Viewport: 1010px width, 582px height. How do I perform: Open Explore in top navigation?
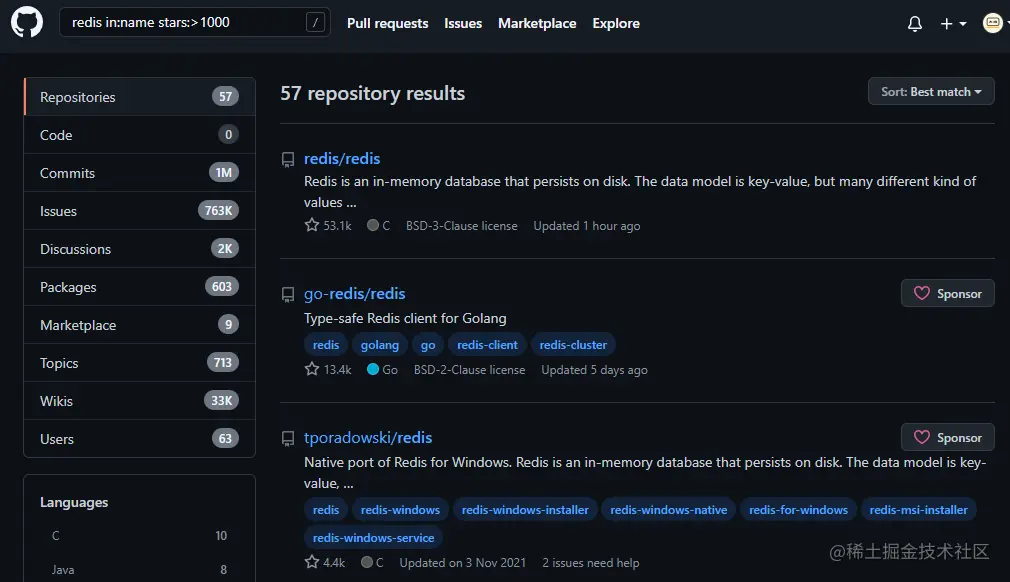coord(616,23)
